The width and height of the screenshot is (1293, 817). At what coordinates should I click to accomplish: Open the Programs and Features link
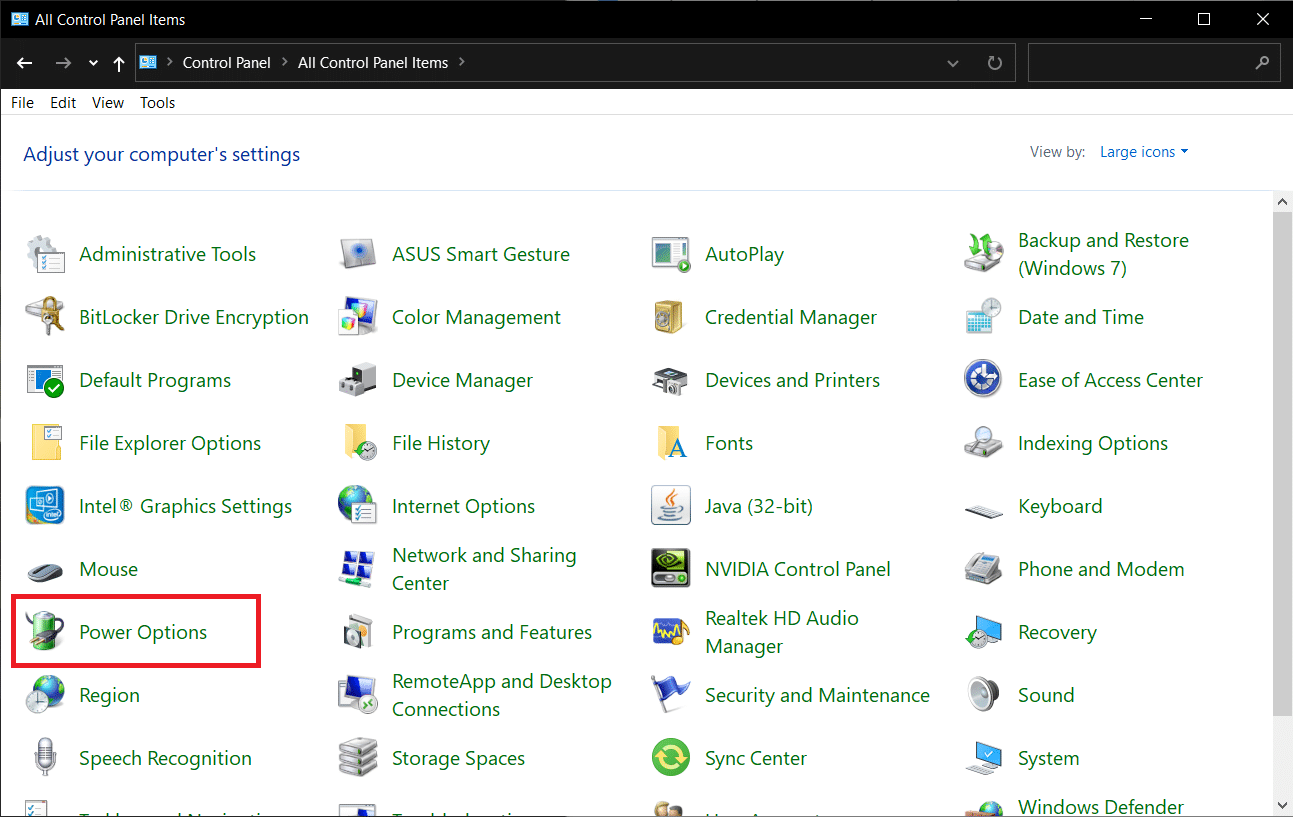[492, 632]
